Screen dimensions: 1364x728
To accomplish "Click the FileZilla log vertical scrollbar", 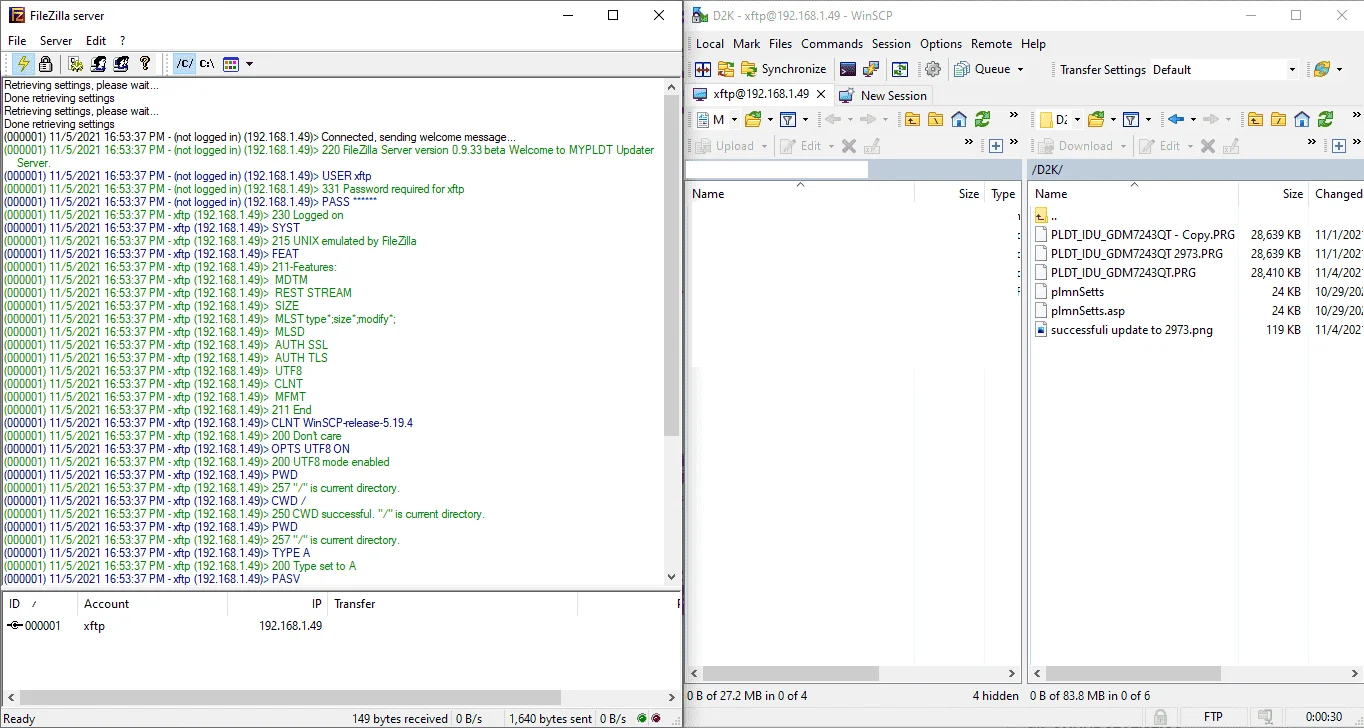I will pyautogui.click(x=672, y=266).
